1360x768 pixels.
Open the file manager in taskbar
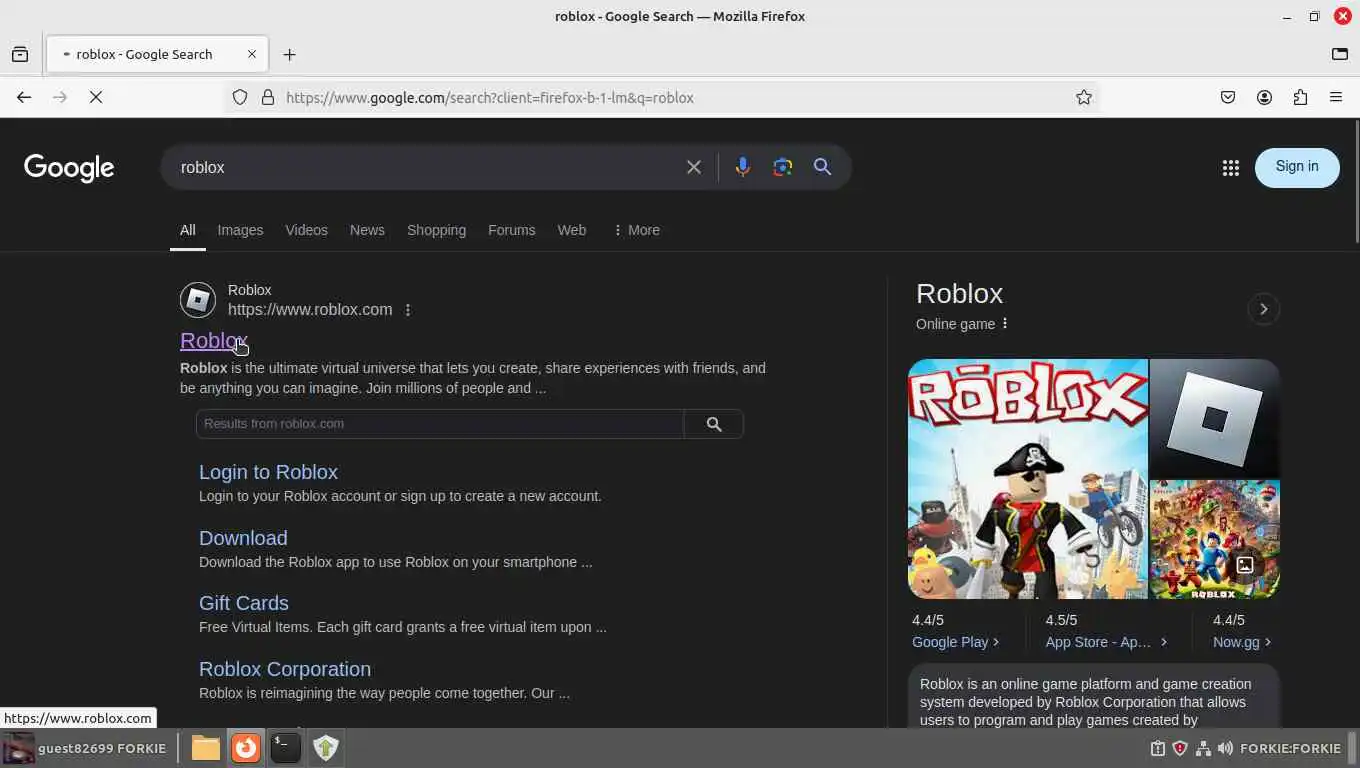point(205,747)
